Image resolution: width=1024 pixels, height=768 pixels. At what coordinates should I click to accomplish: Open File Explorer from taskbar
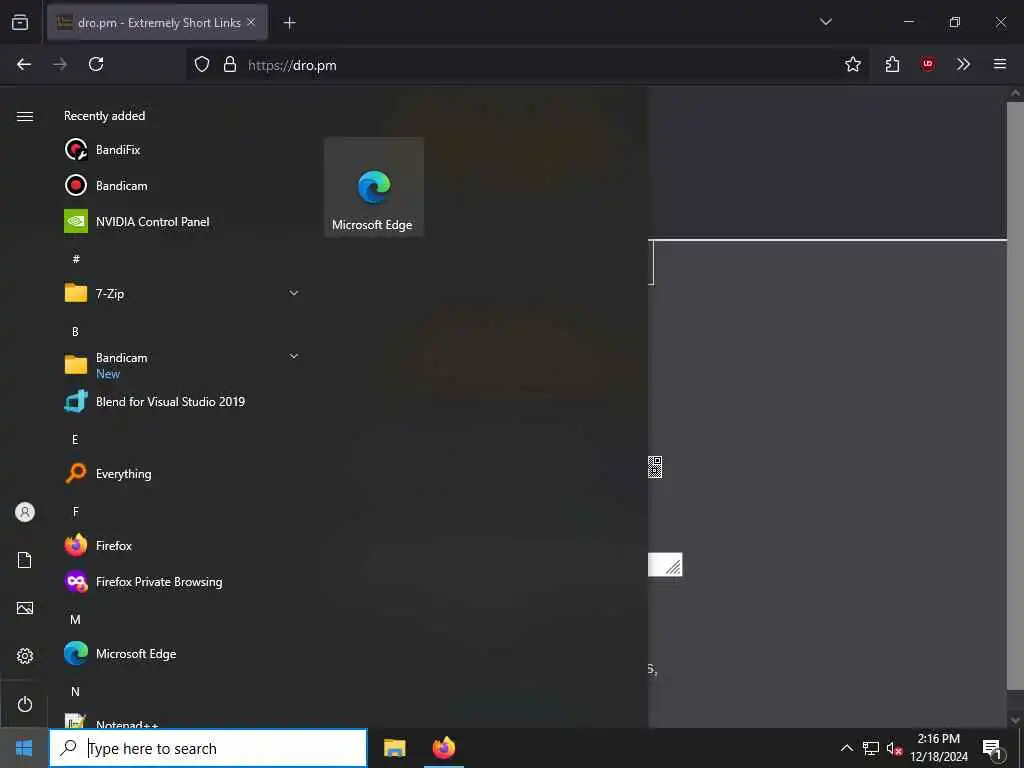point(394,748)
